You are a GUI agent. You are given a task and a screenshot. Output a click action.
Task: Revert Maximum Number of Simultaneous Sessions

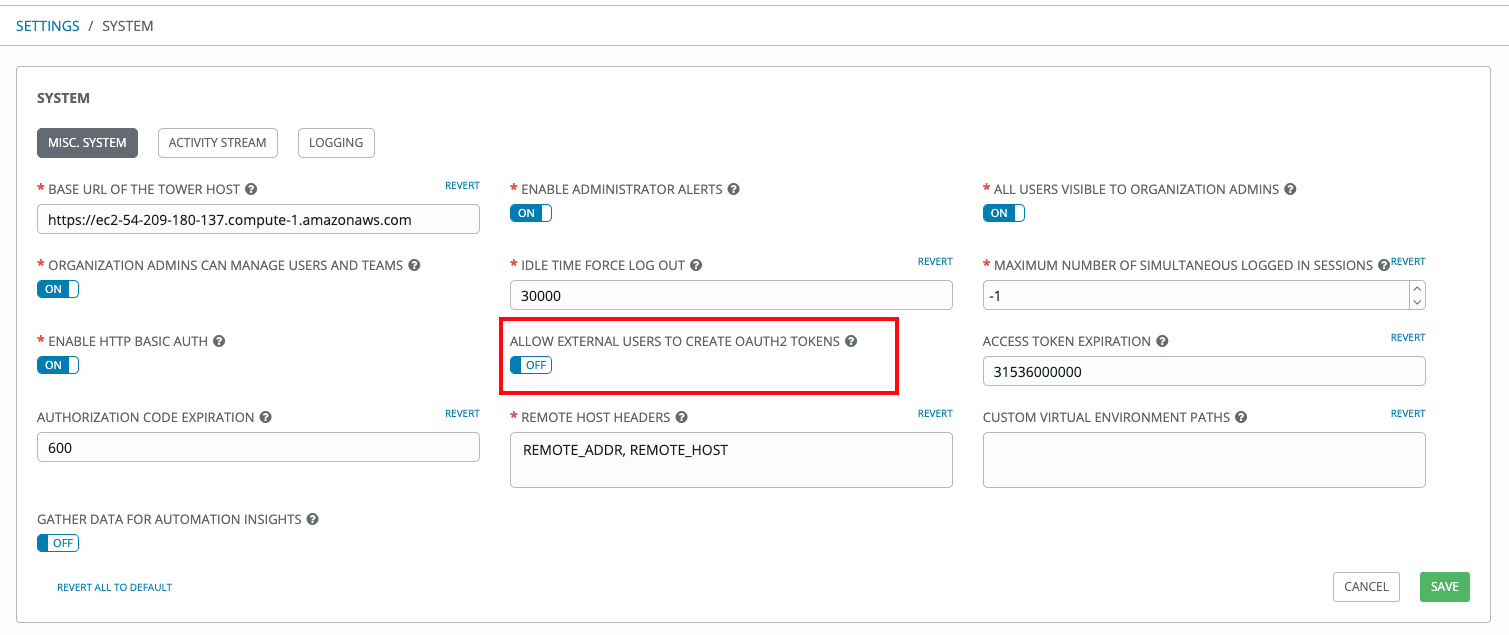[1408, 262]
